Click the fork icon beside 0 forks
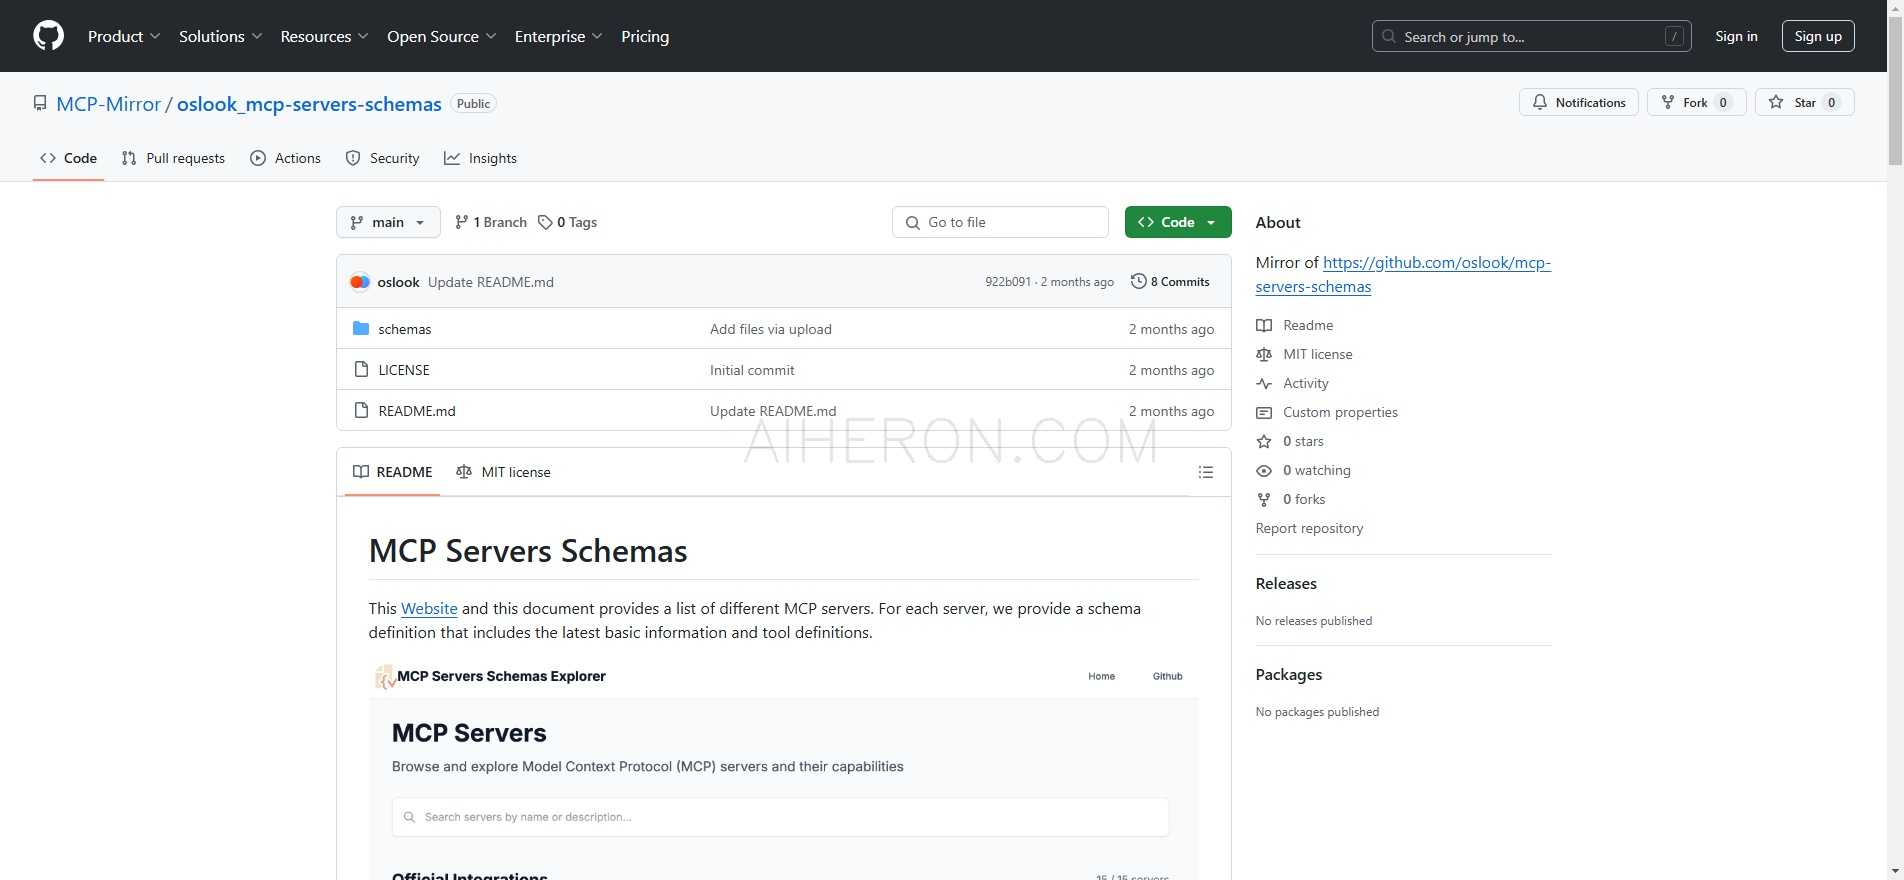Screen dimensions: 1904x880 [x=1264, y=499]
